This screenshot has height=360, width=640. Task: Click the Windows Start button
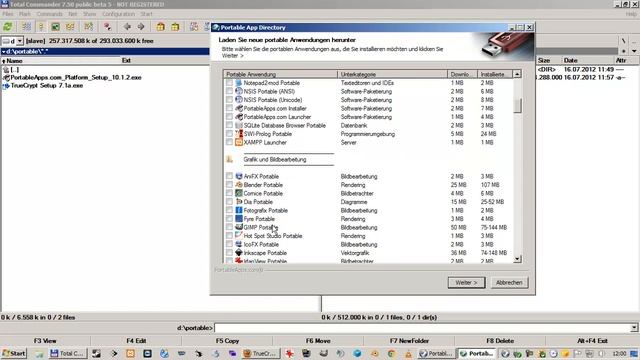point(14,353)
